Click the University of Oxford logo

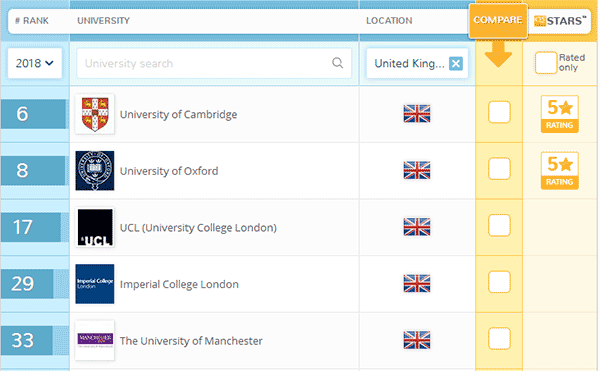coord(95,171)
